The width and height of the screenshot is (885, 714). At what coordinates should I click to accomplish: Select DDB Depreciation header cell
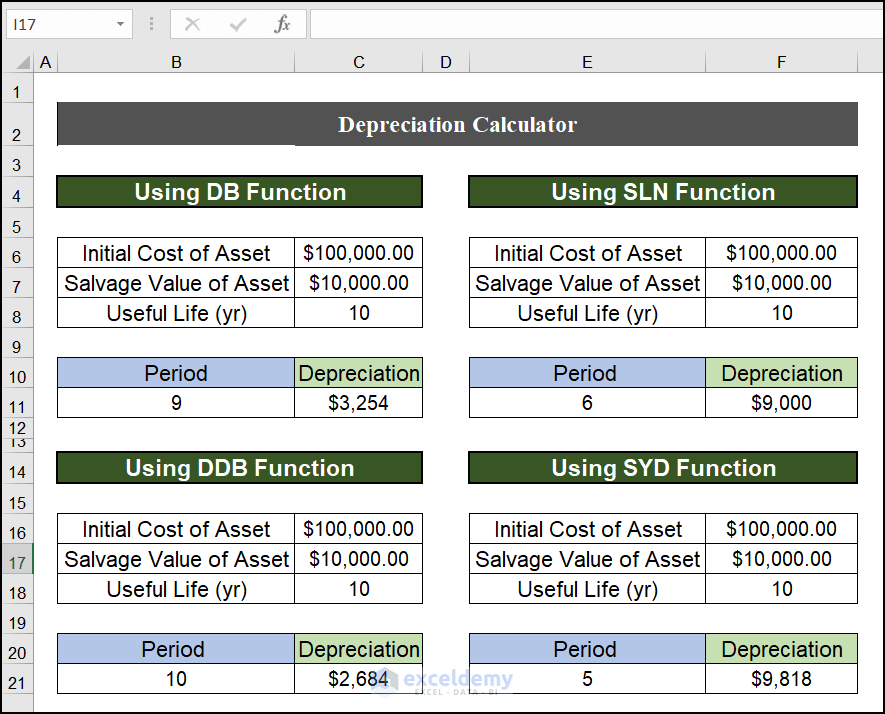[x=358, y=649]
